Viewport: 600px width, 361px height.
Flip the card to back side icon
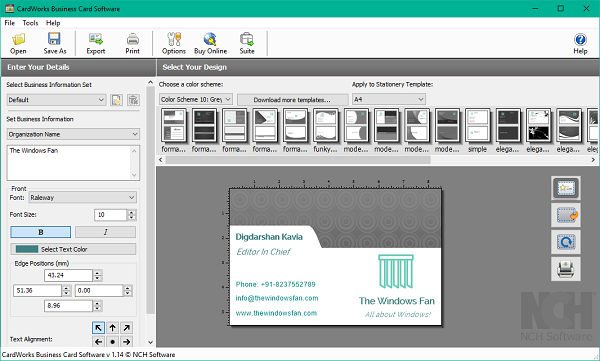click(566, 215)
